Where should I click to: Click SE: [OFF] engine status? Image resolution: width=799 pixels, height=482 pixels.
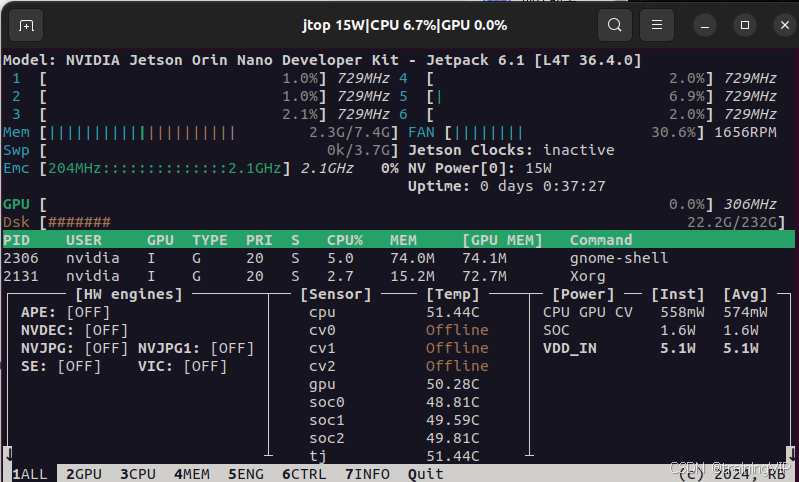pos(61,366)
